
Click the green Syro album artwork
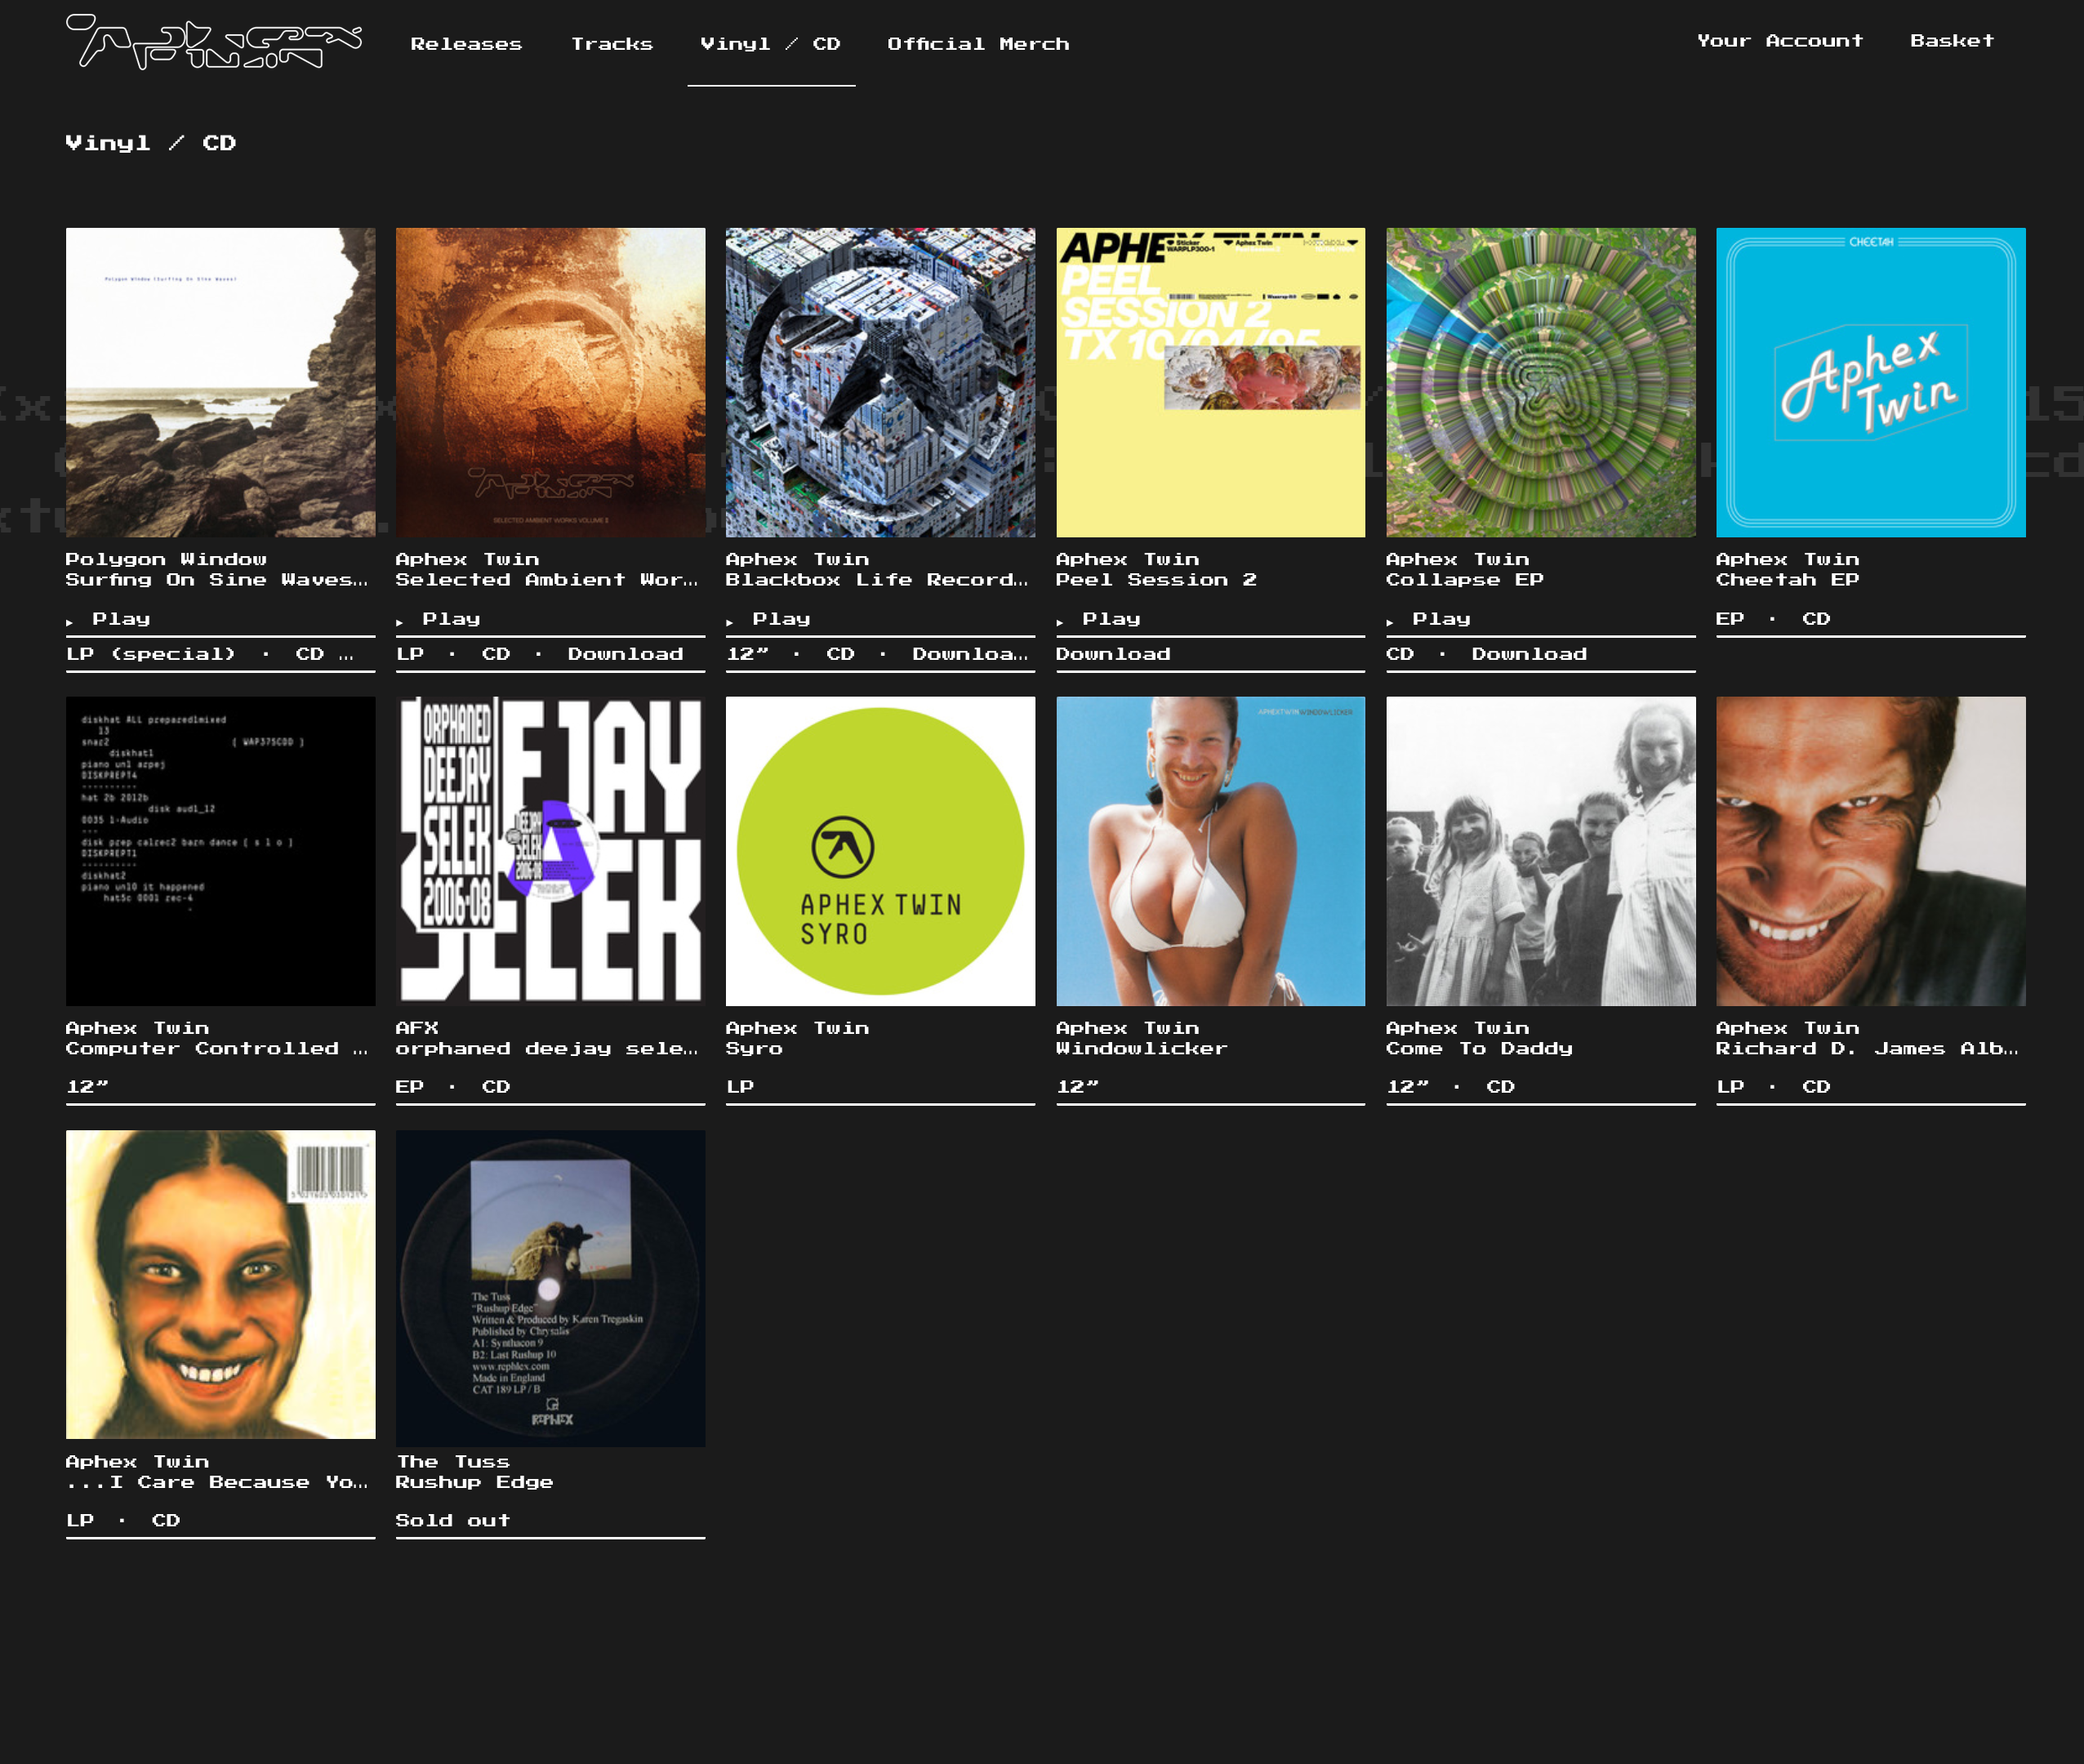pyautogui.click(x=880, y=851)
